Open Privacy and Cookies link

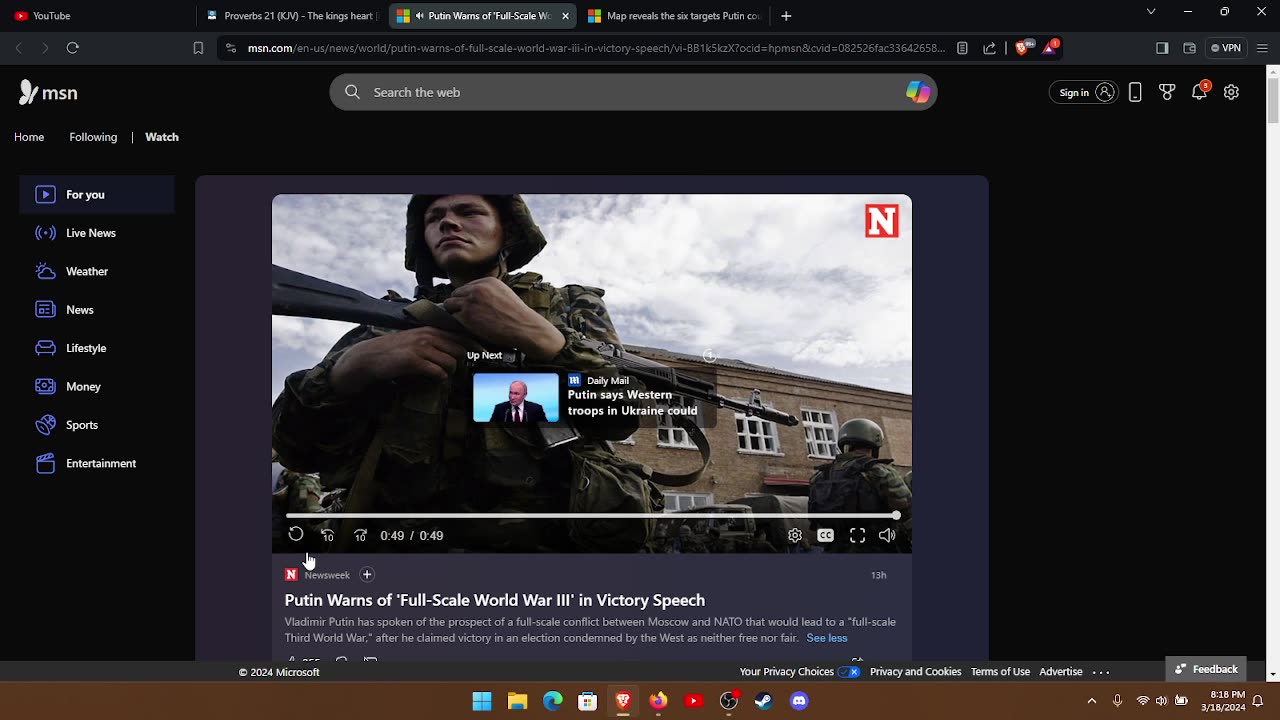click(915, 672)
